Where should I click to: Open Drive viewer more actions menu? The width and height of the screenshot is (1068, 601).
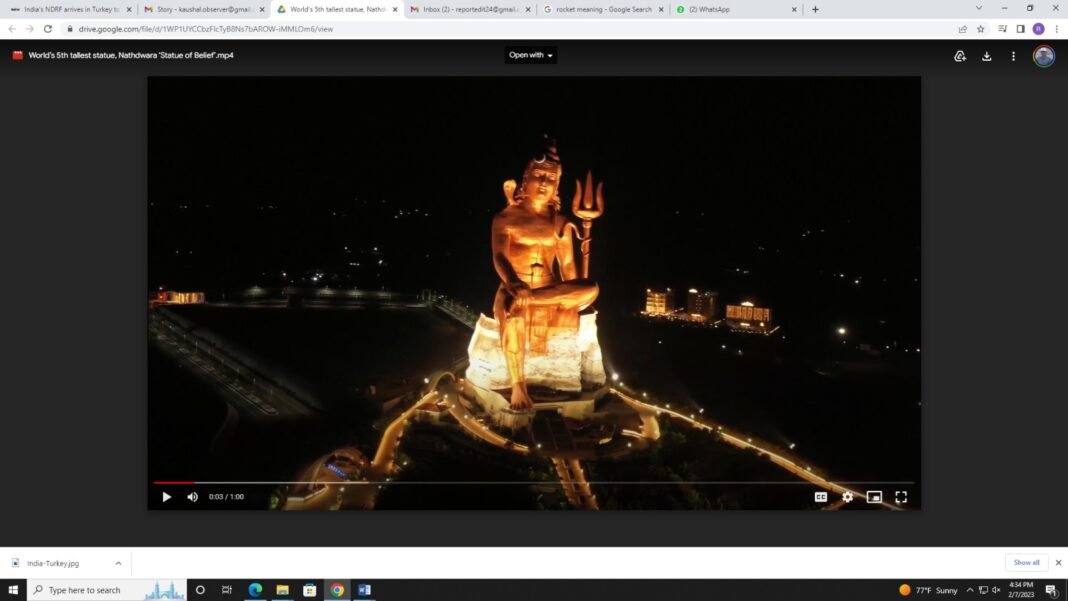pos(1013,56)
